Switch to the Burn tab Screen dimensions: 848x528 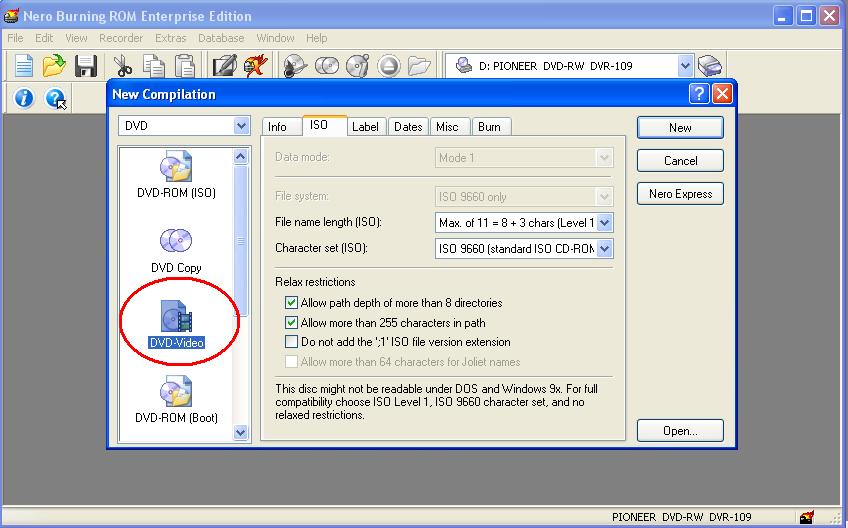click(491, 127)
